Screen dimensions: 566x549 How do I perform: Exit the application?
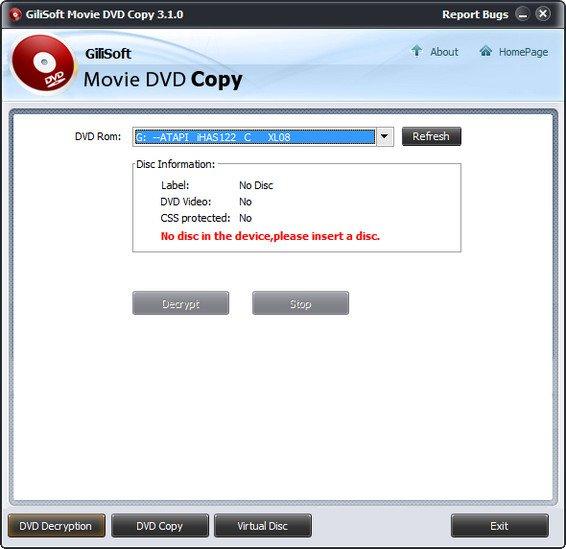pyautogui.click(x=500, y=526)
